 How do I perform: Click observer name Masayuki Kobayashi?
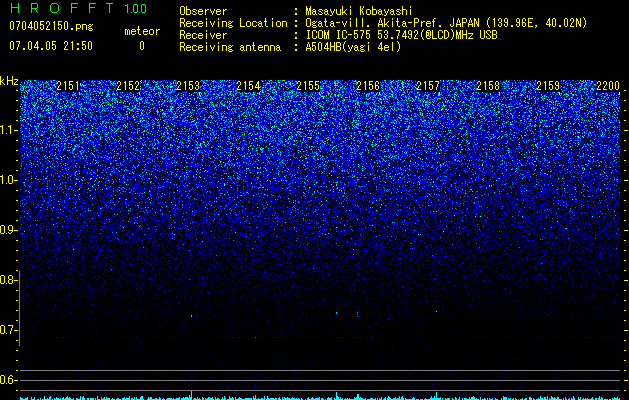coord(359,11)
